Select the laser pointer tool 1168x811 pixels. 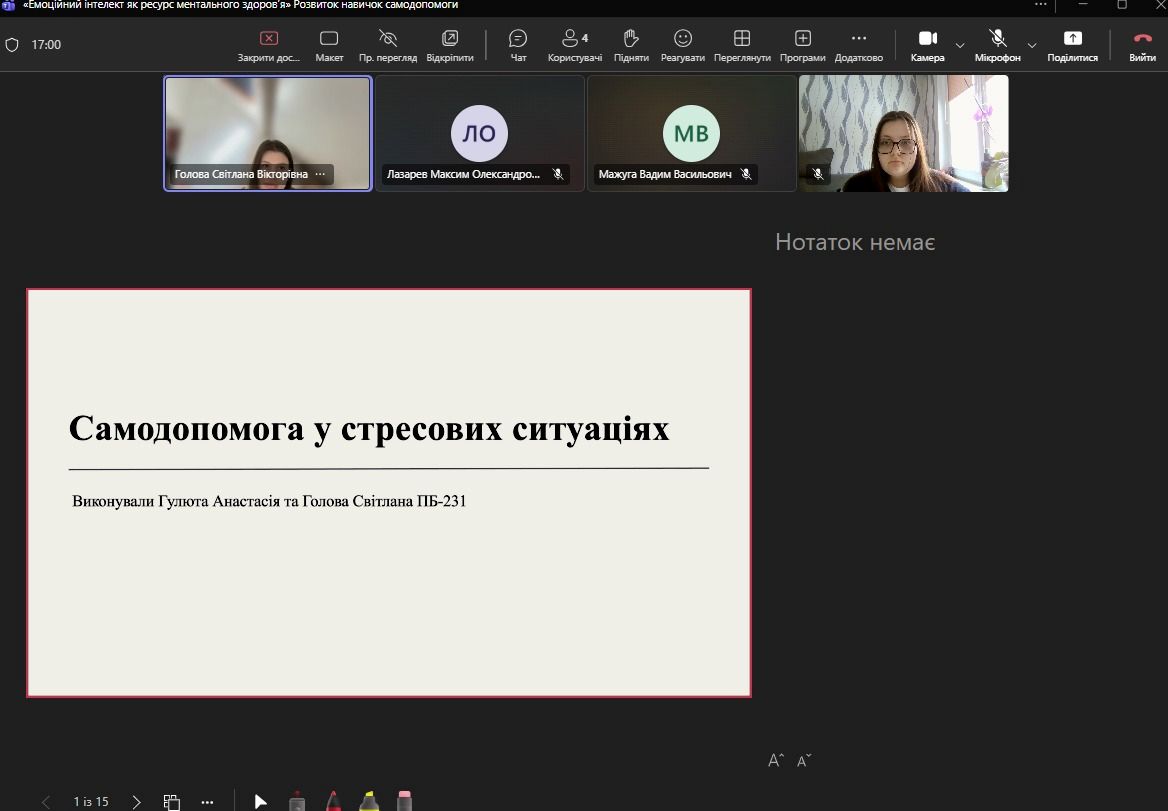[260, 801]
